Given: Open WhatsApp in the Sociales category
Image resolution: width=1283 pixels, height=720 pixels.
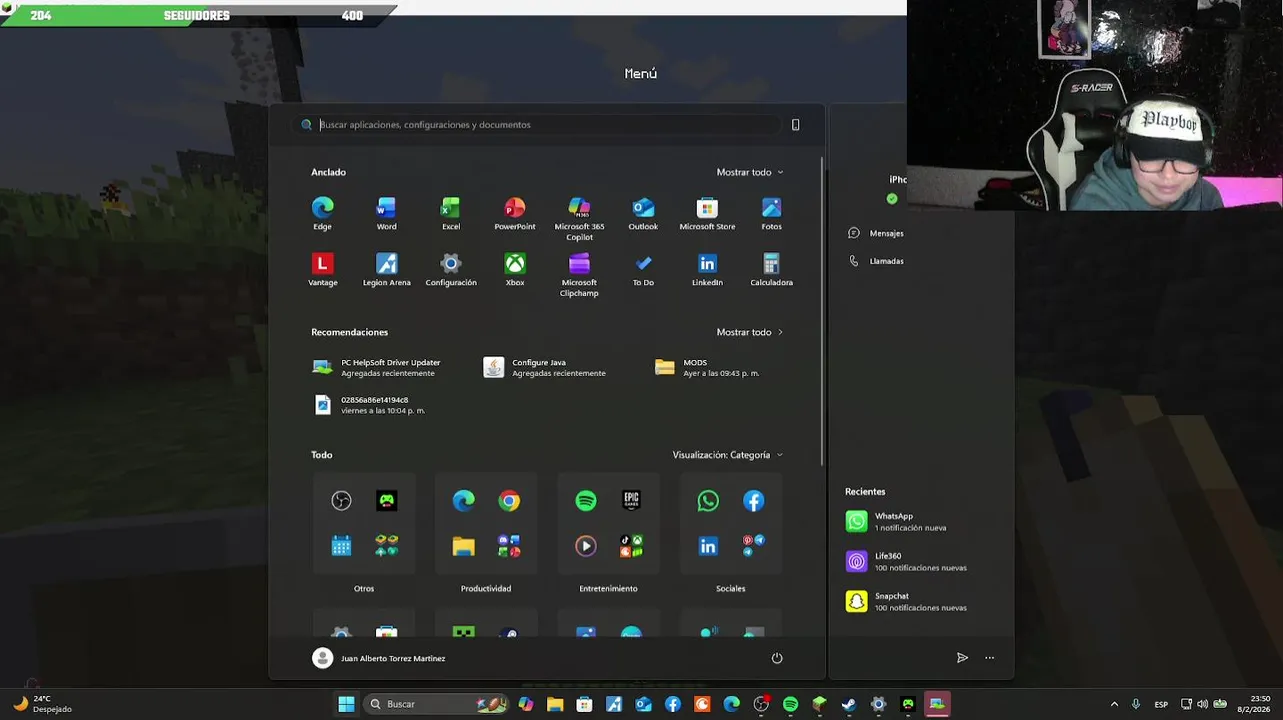Looking at the screenshot, I should point(708,501).
